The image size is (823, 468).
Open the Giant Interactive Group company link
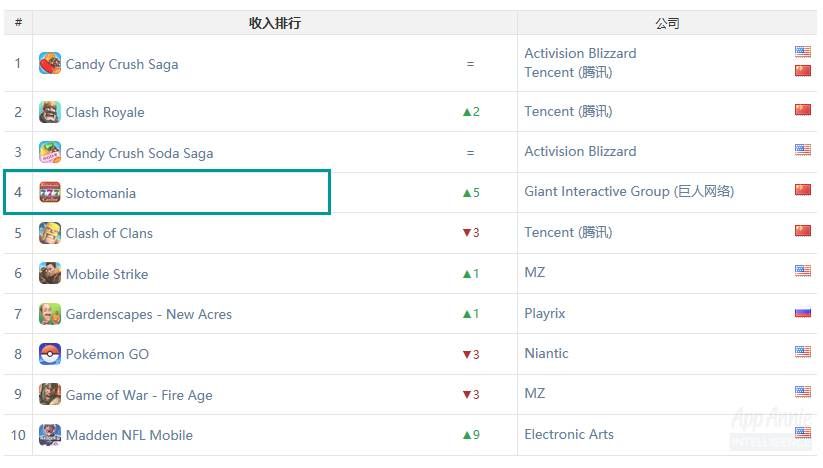point(629,192)
